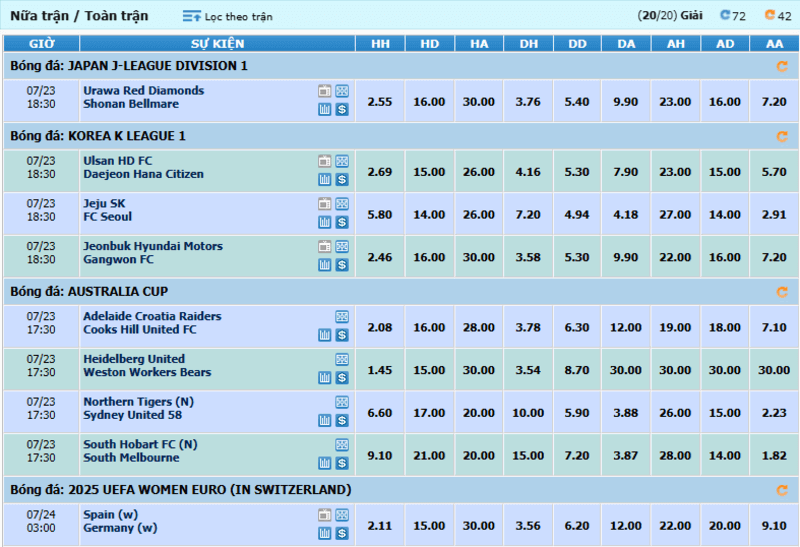Click the AA column header
The image size is (800, 547).
click(x=774, y=44)
